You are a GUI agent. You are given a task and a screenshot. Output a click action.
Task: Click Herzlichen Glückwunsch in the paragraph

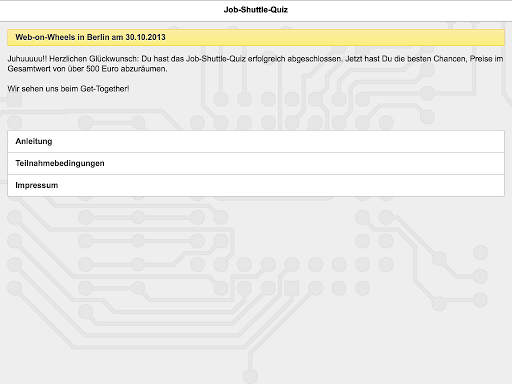click(94, 59)
